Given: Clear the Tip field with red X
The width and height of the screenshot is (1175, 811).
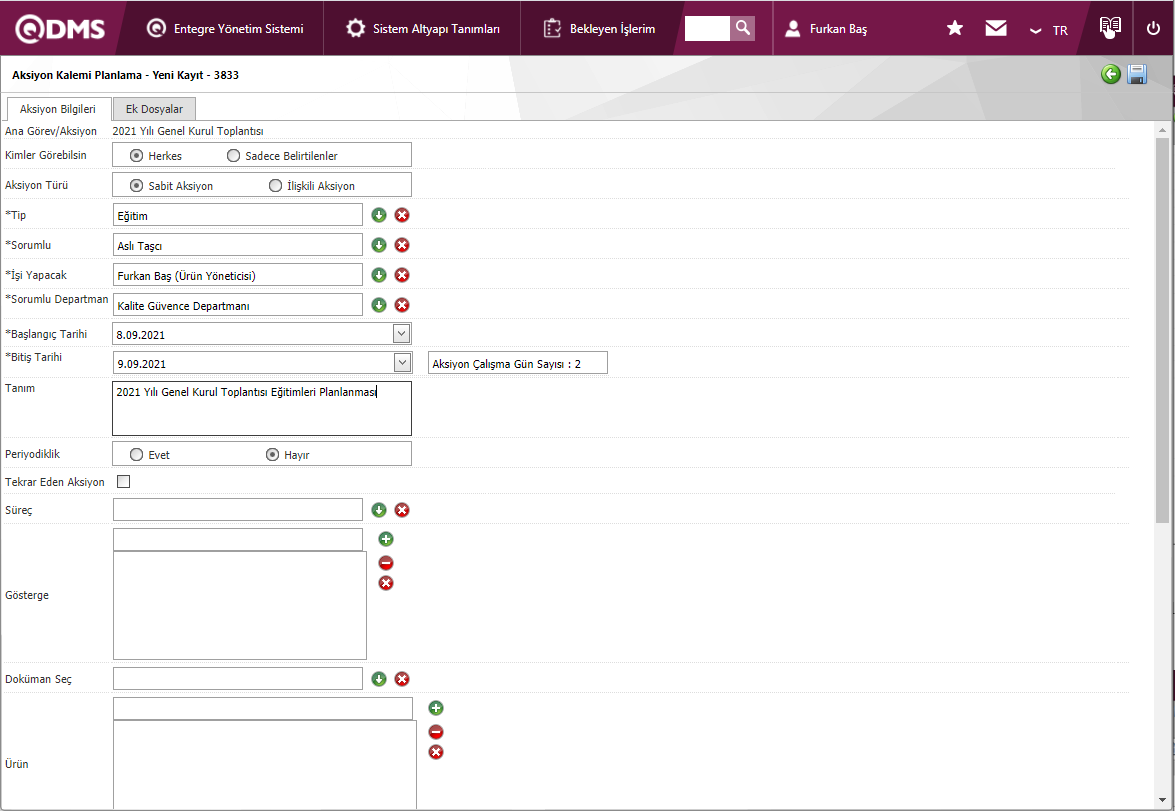Looking at the screenshot, I should tap(402, 215).
